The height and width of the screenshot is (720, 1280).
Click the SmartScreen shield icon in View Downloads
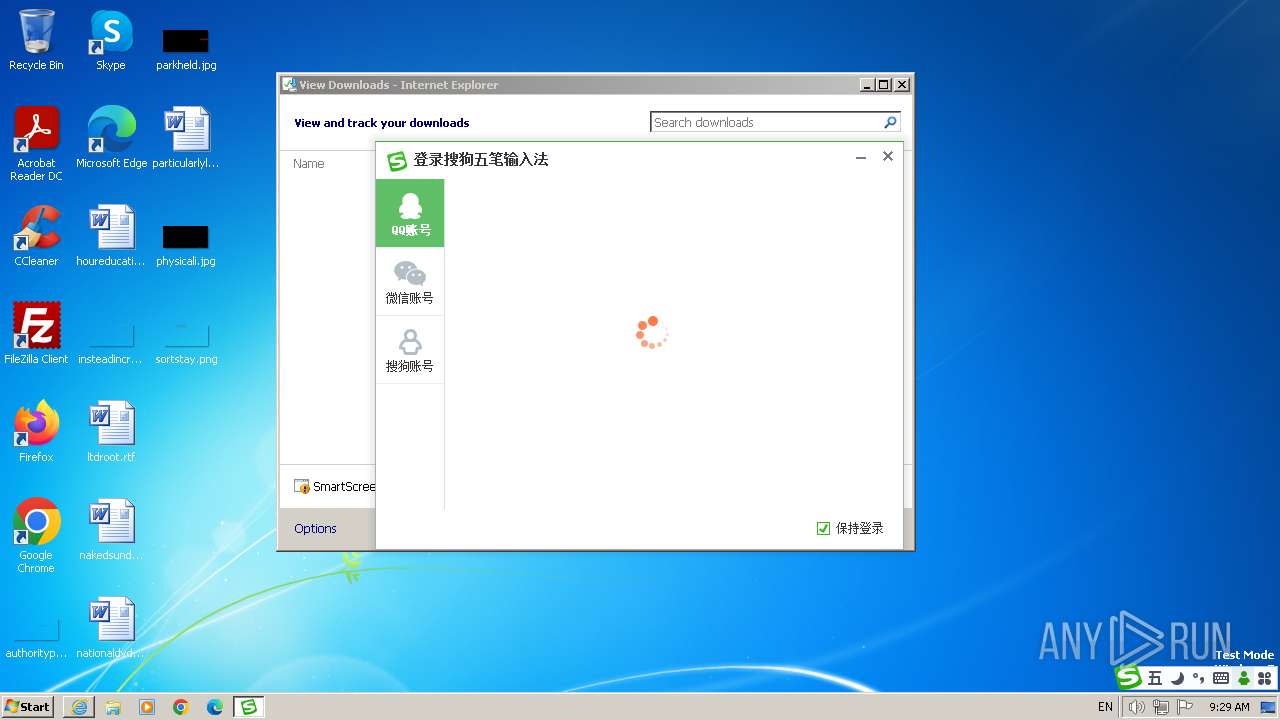(x=301, y=487)
